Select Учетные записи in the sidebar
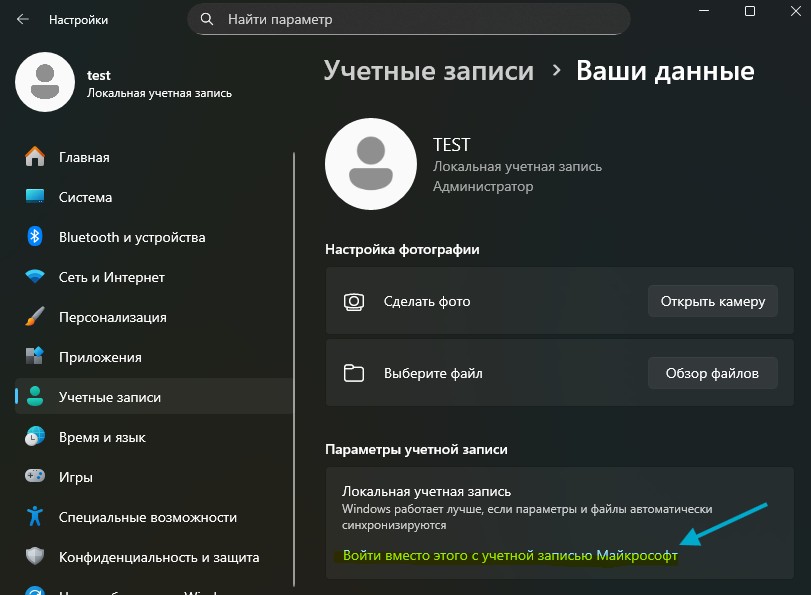This screenshot has width=811, height=595. 110,397
